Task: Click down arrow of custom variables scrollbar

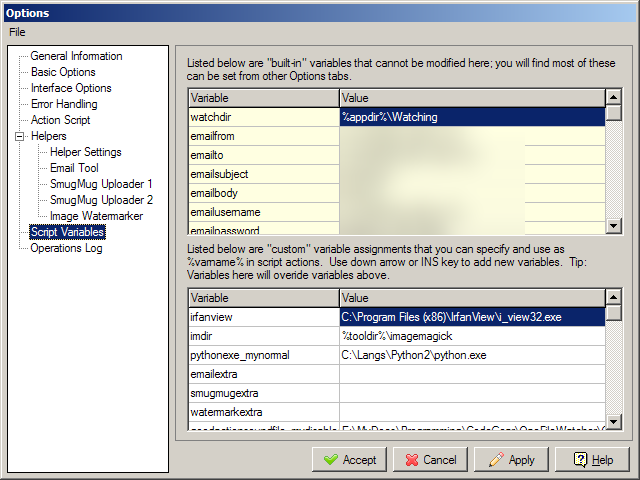Action: click(x=613, y=421)
